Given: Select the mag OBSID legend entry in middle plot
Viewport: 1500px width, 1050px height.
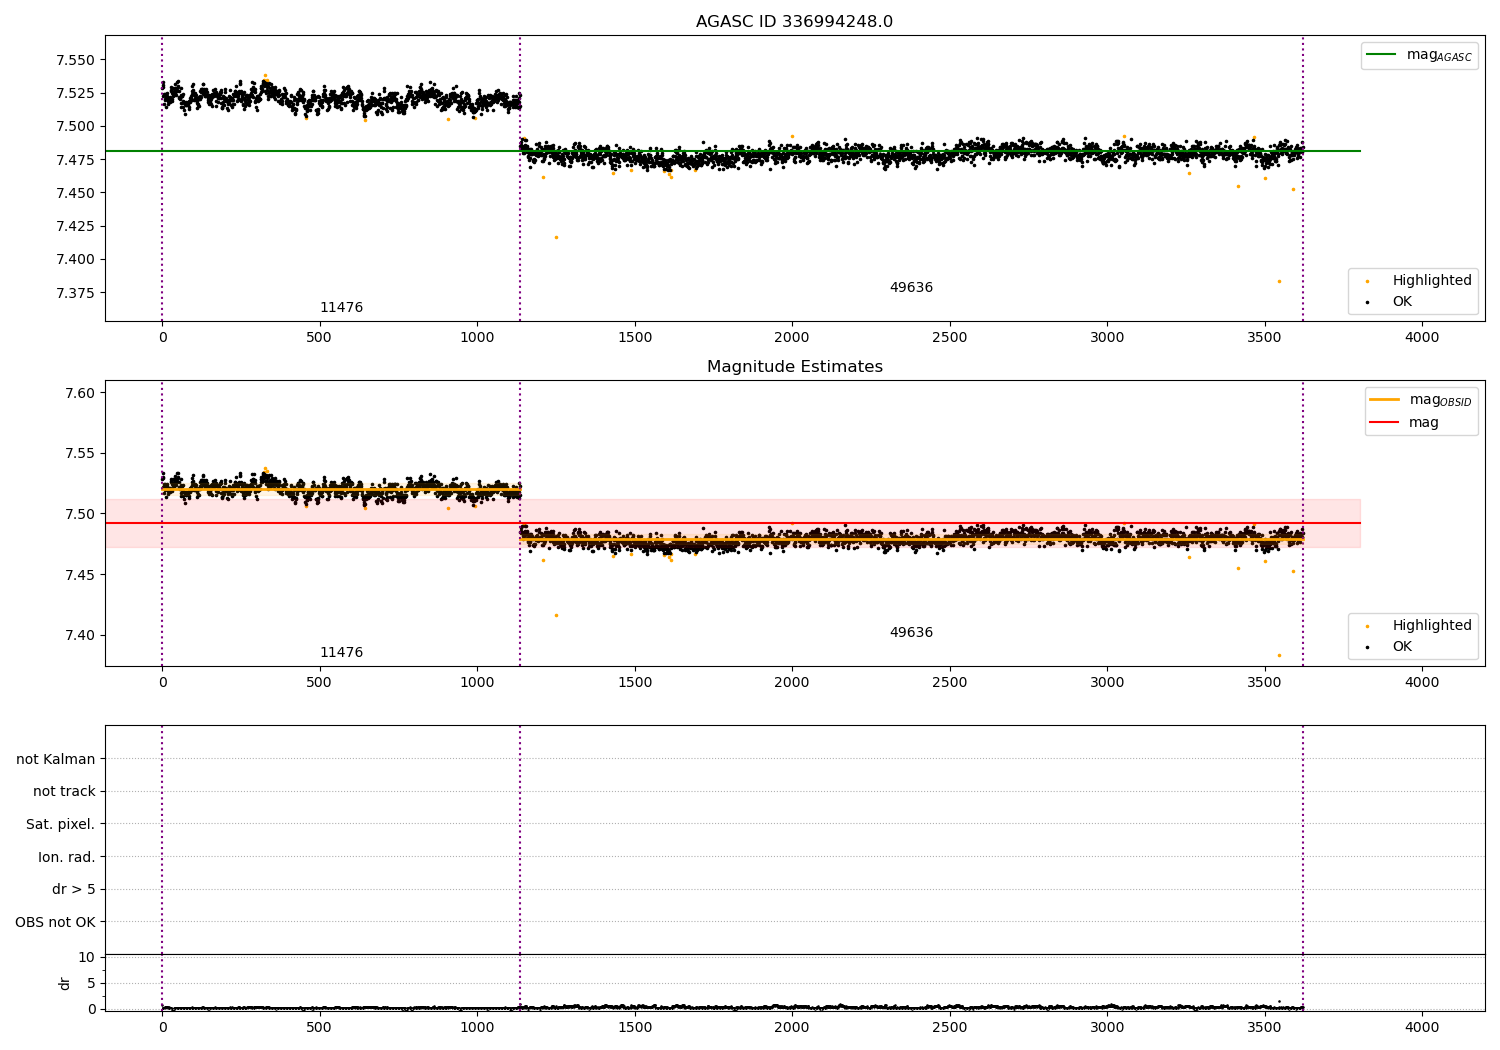Looking at the screenshot, I should [1421, 400].
